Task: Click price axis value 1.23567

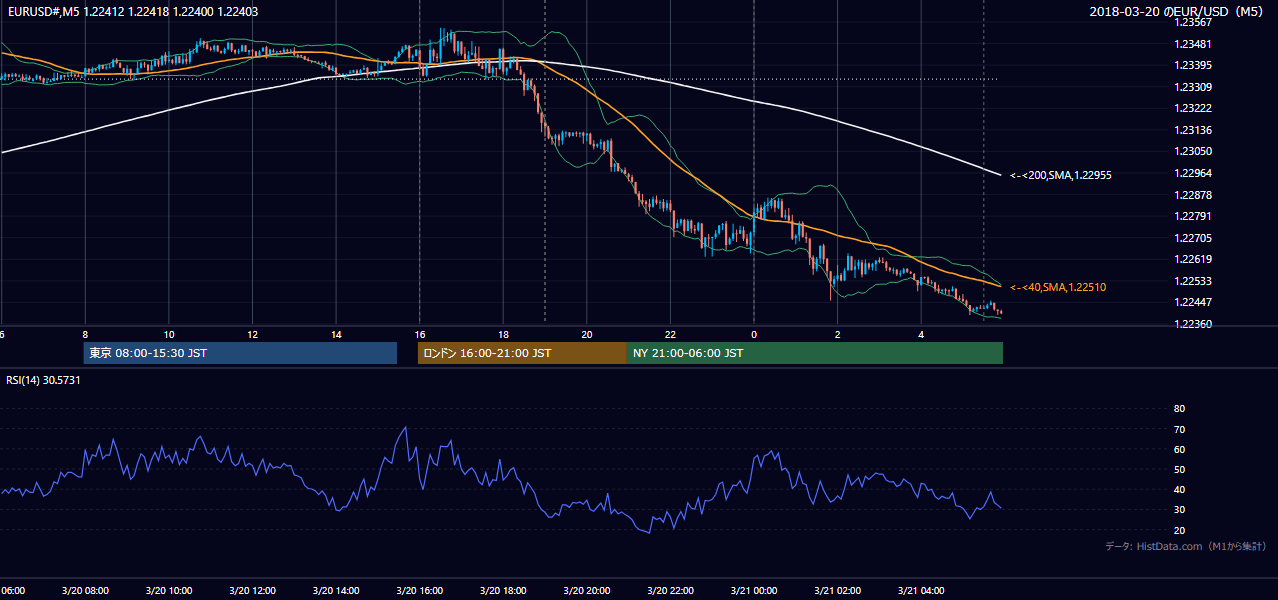Action: coord(1193,22)
